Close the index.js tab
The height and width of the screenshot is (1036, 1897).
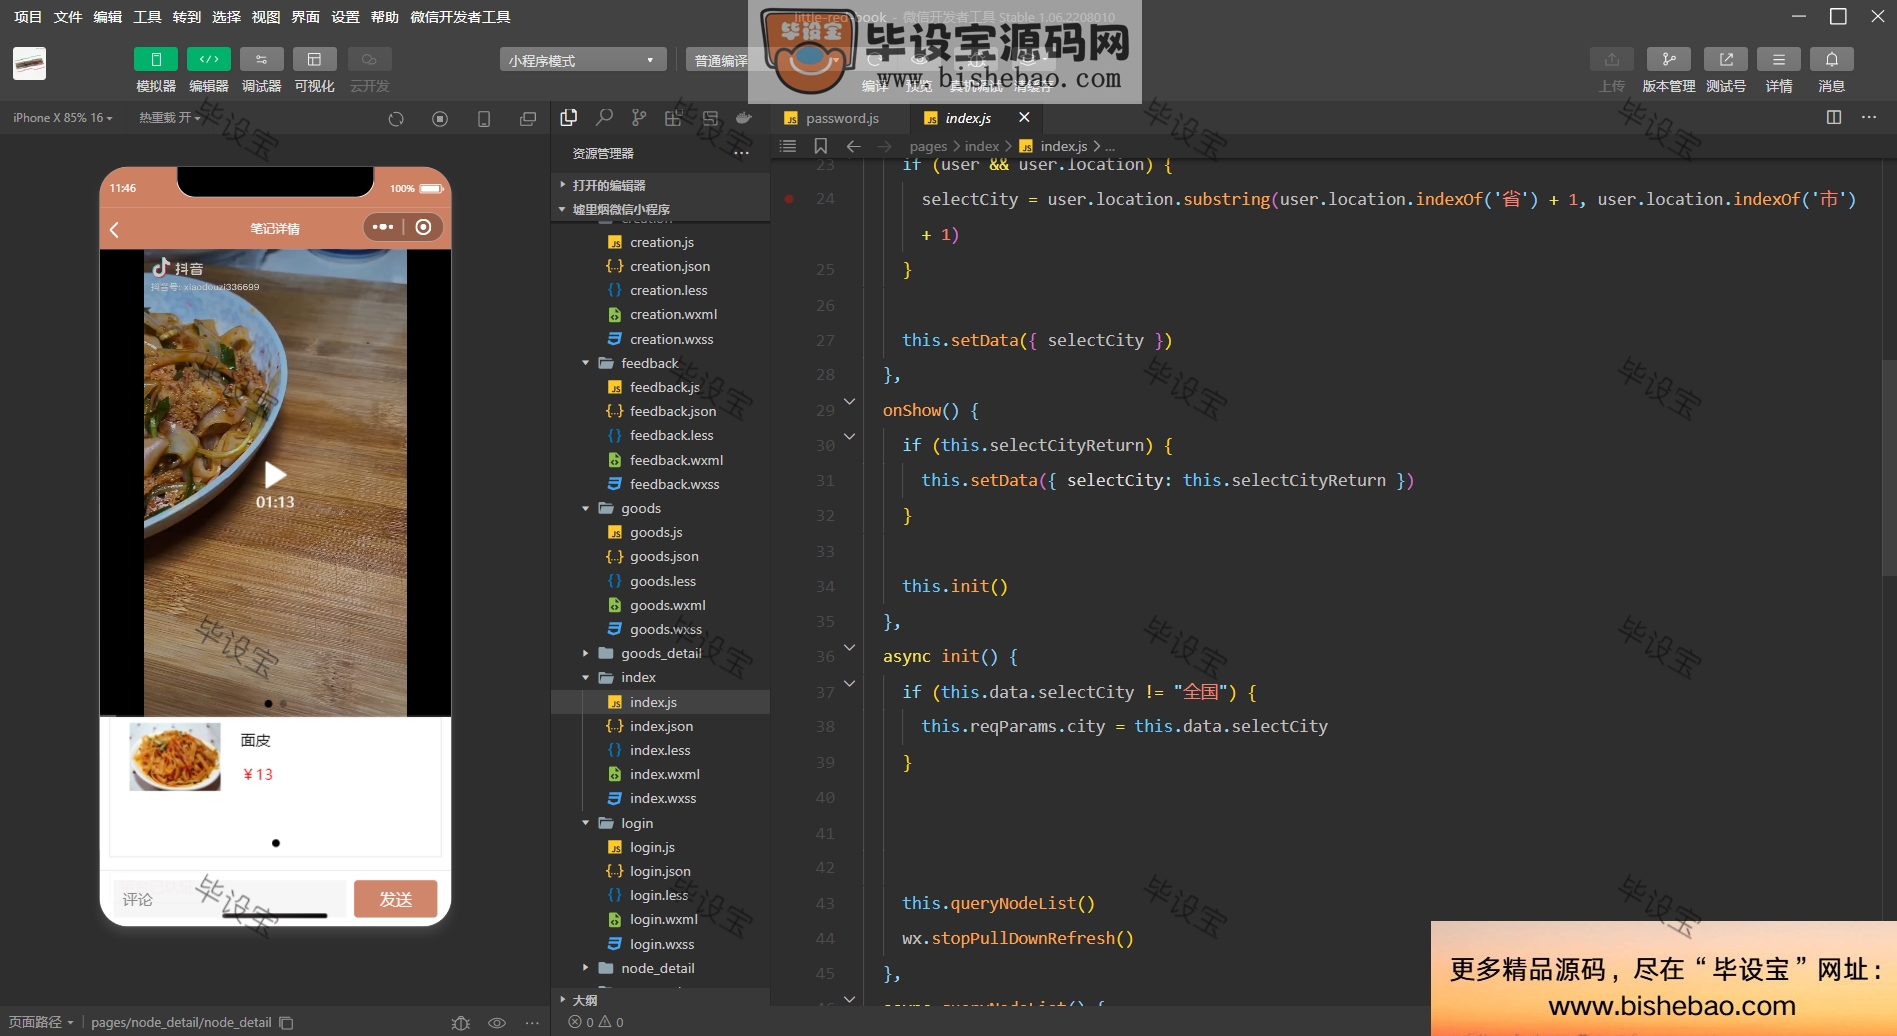point(1024,117)
